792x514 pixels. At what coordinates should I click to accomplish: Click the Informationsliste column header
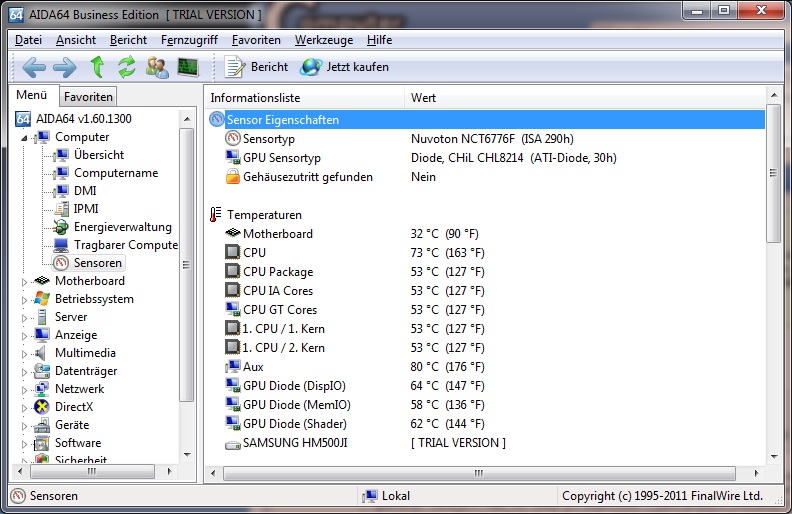pyautogui.click(x=305, y=97)
